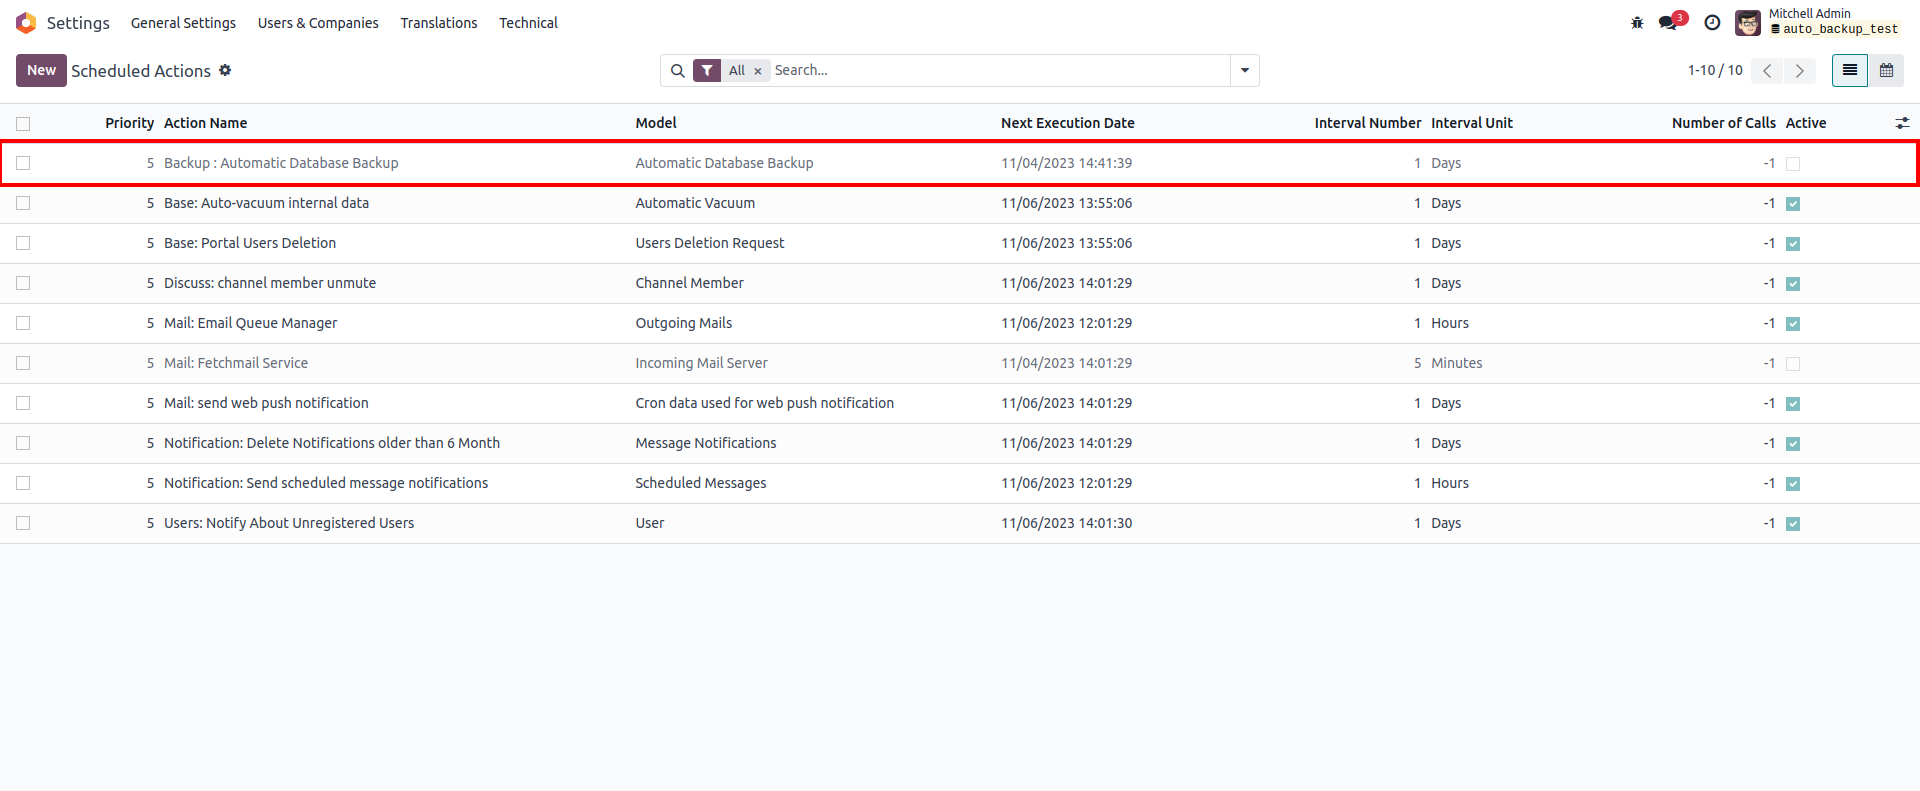This screenshot has width=1920, height=791.
Task: Click the New button
Action: 41,70
